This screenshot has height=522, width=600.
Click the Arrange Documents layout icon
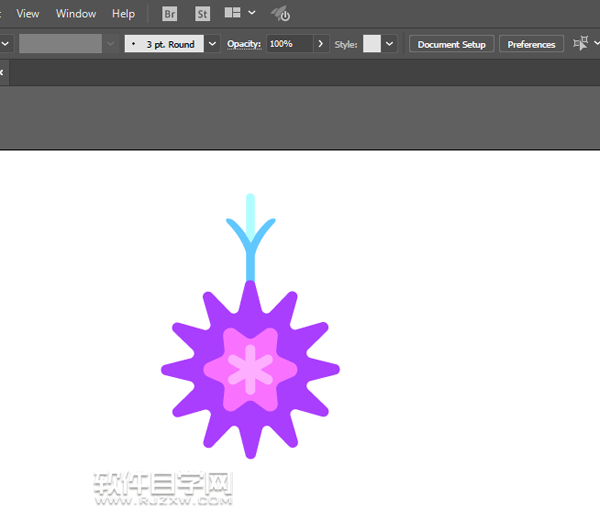[232, 14]
